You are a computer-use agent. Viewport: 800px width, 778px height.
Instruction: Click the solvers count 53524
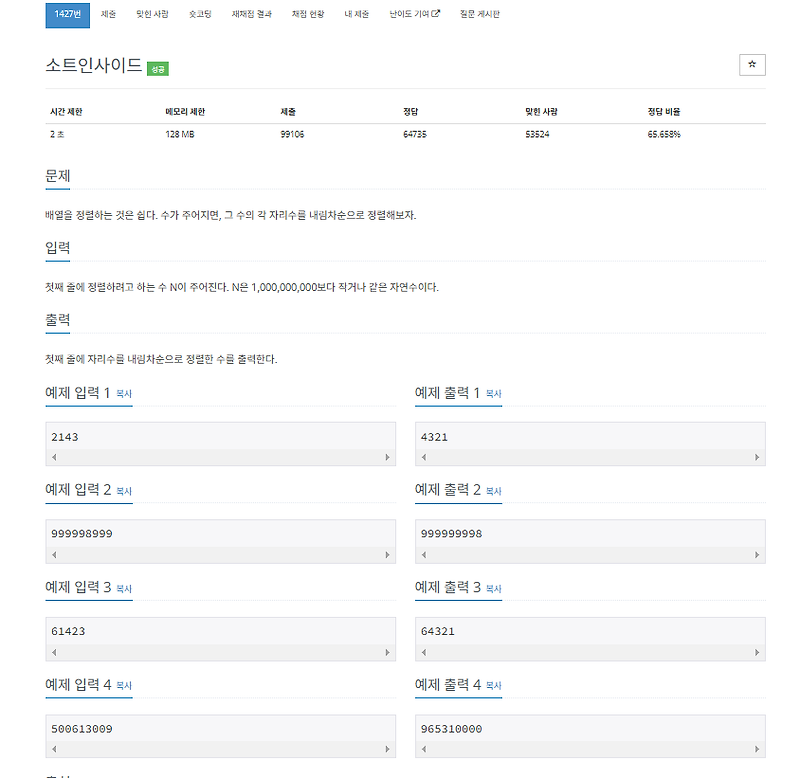[537, 134]
